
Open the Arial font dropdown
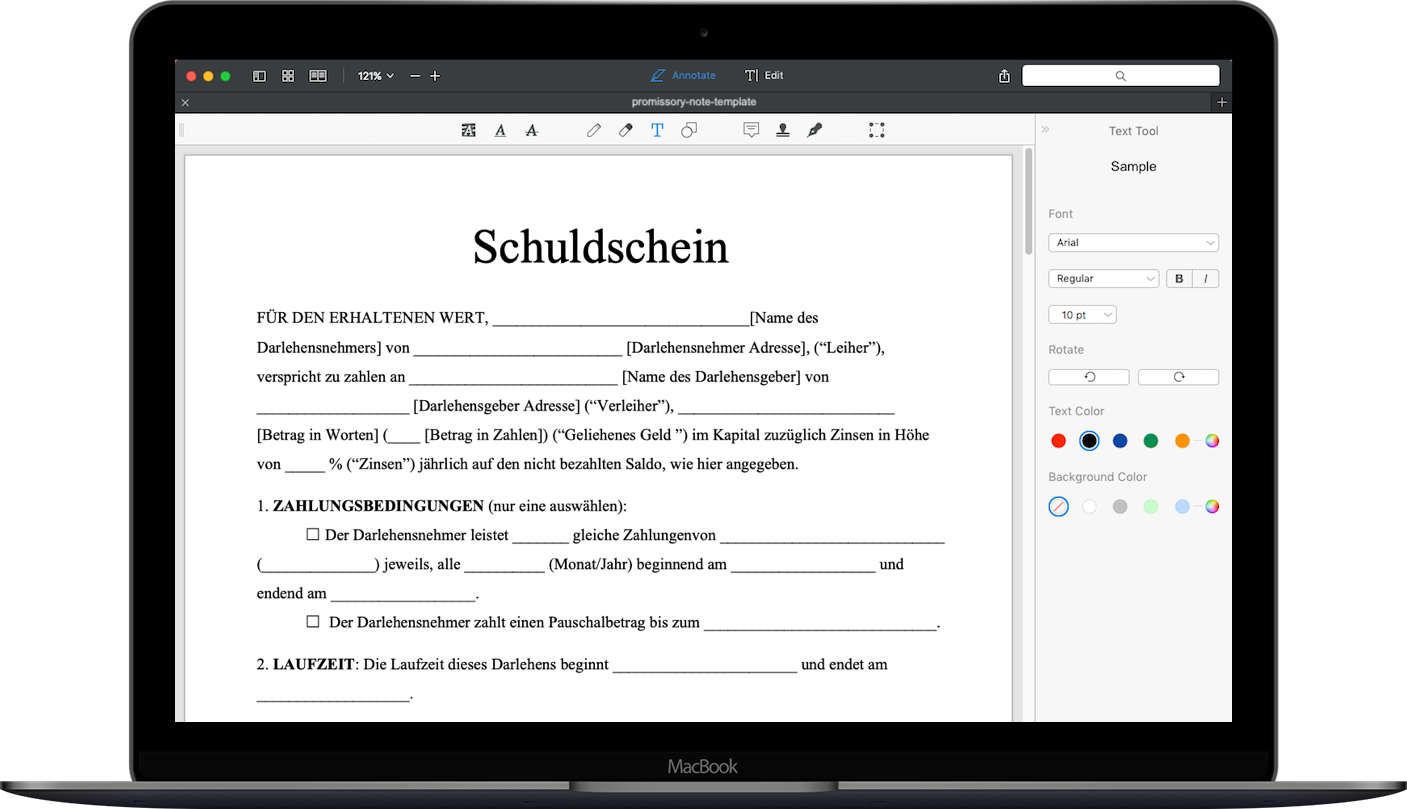[1133, 243]
